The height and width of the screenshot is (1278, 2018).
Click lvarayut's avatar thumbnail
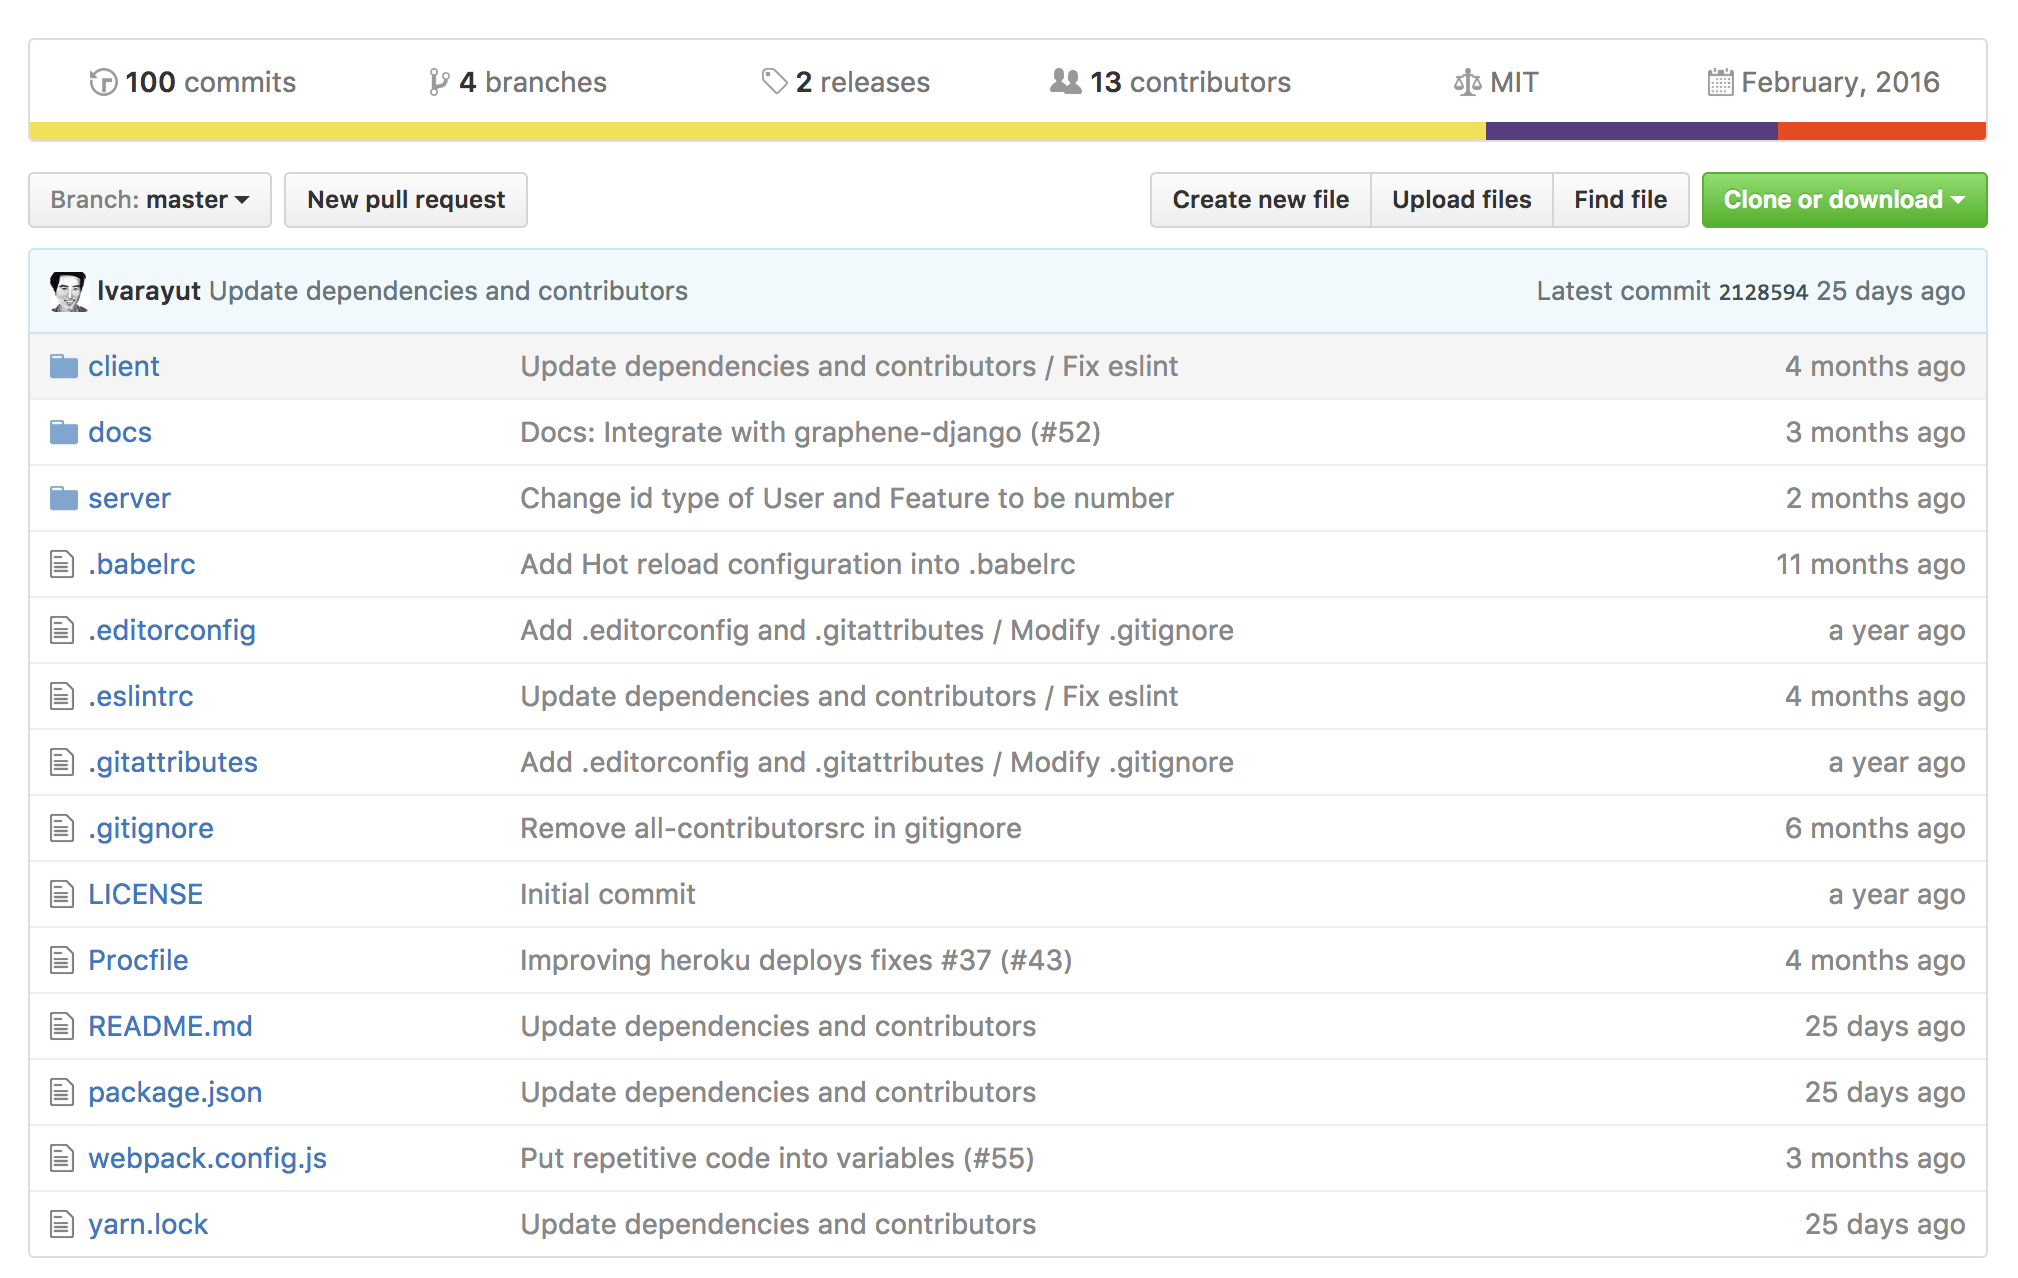(x=69, y=291)
